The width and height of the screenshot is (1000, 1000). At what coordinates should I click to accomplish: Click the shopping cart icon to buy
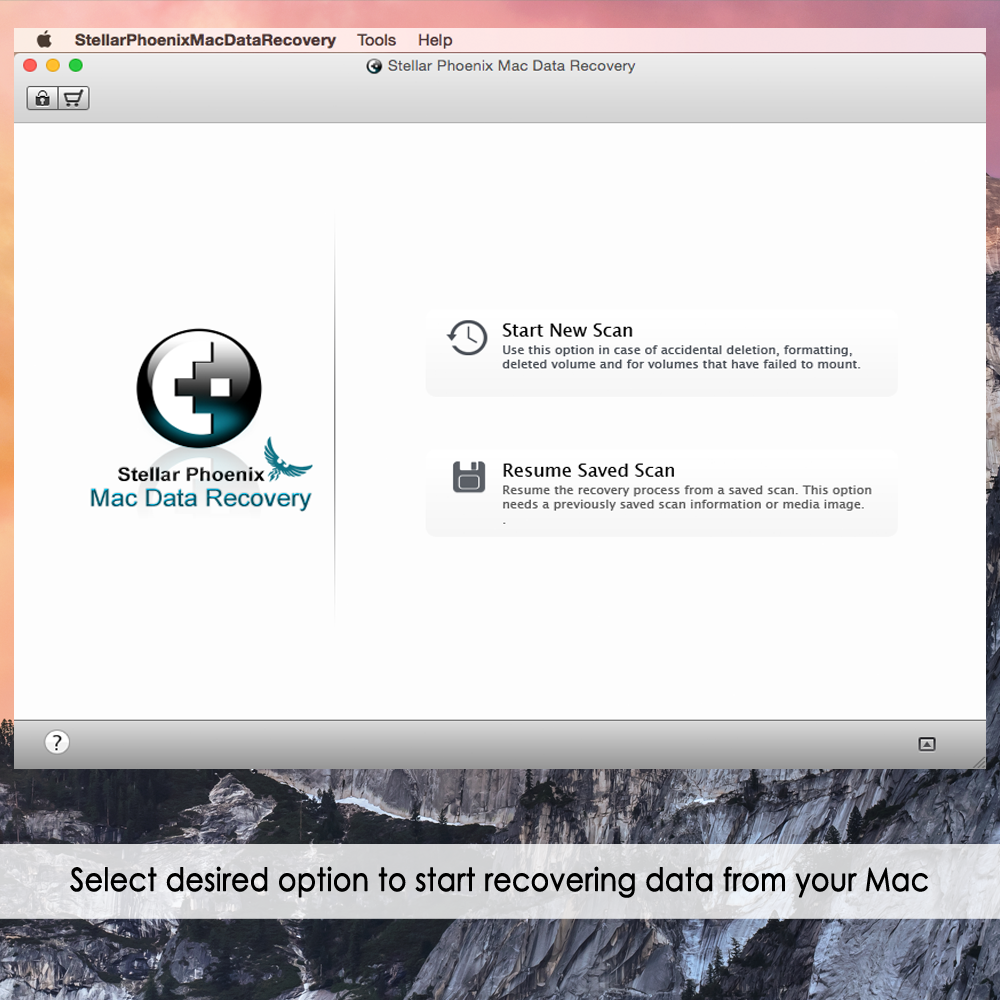tap(73, 98)
